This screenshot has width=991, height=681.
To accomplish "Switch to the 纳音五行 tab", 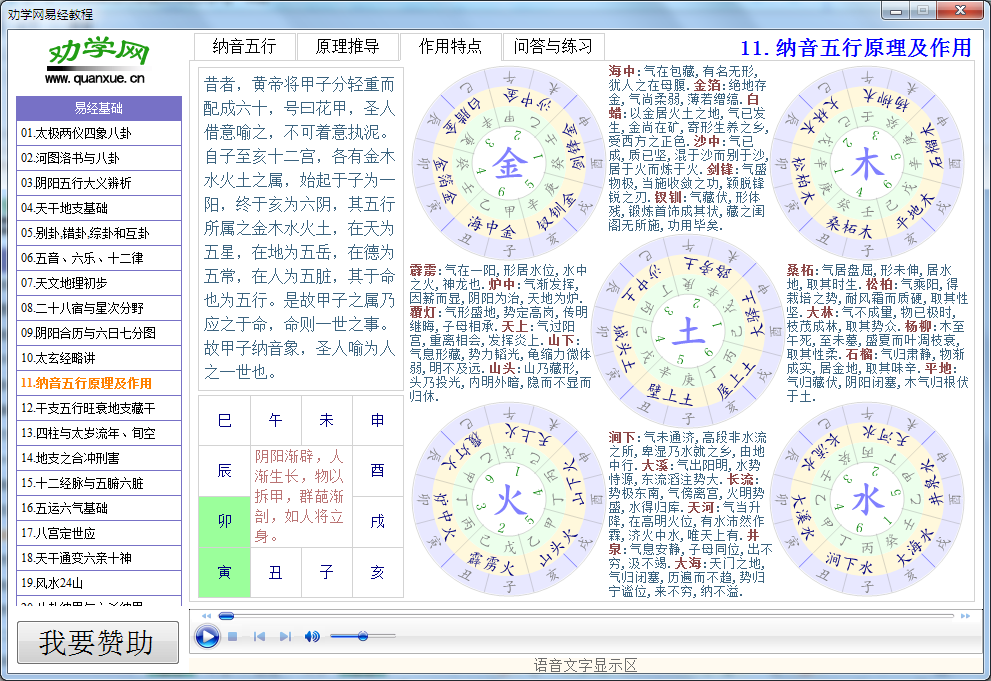I will pyautogui.click(x=243, y=46).
